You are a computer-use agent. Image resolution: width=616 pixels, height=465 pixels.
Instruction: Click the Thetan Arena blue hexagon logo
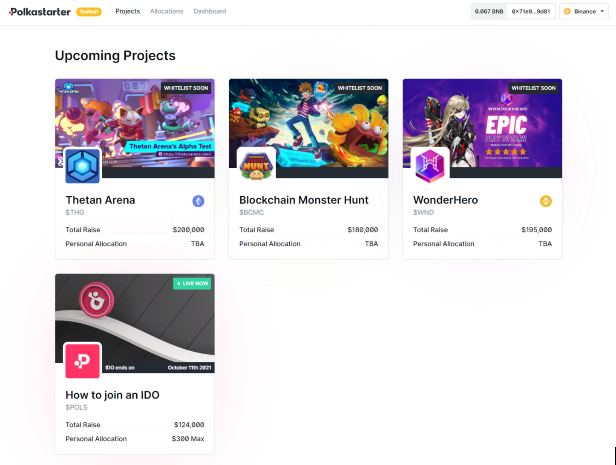coord(82,166)
